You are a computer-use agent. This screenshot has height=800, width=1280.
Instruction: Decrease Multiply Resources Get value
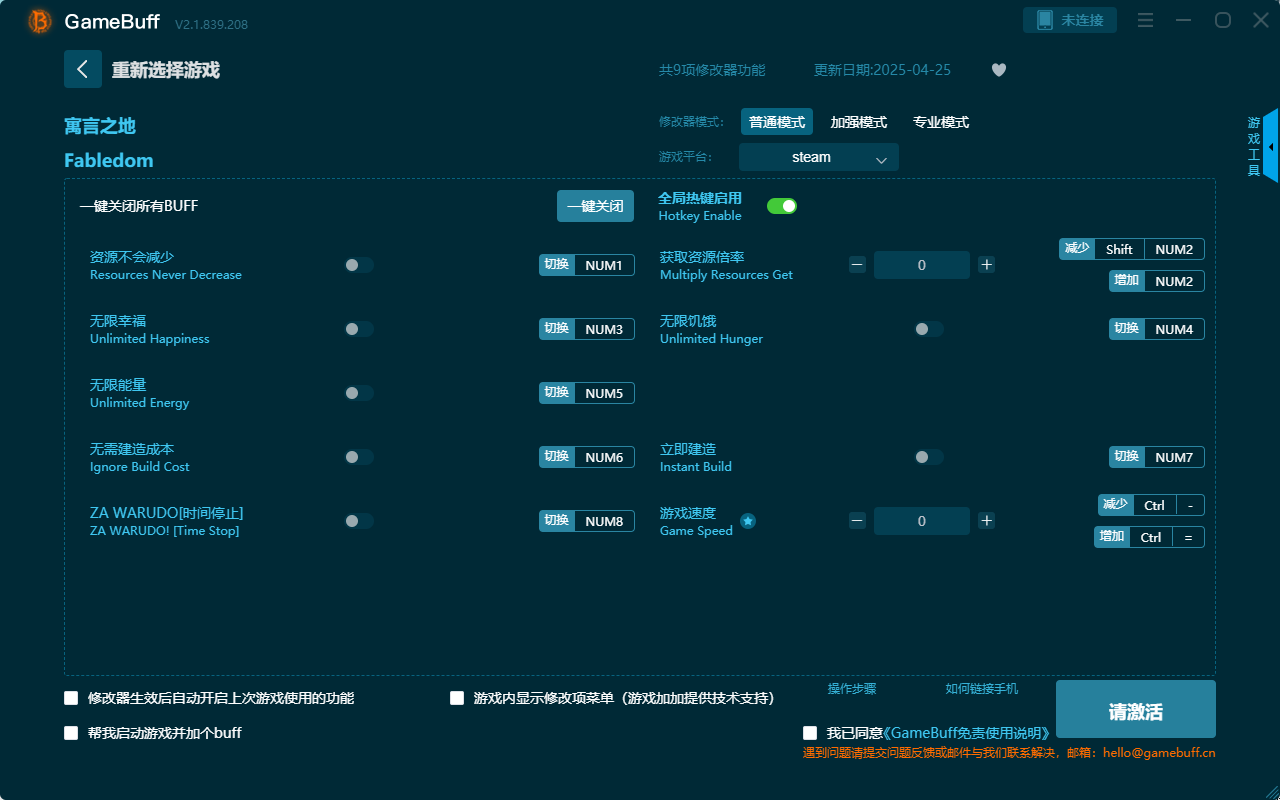point(857,265)
